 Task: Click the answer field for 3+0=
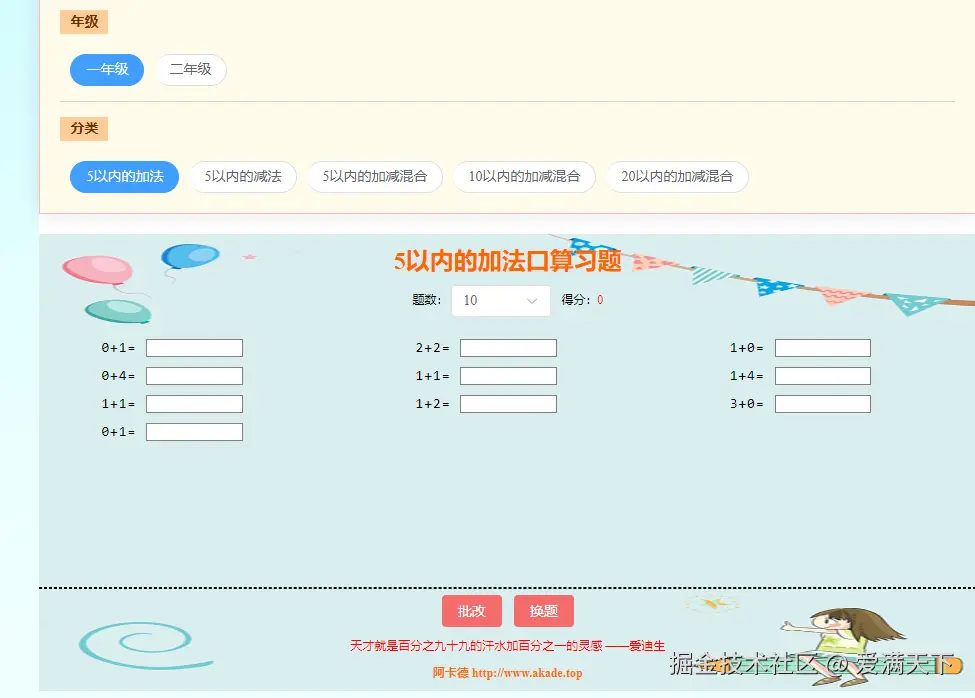pyautogui.click(x=823, y=403)
